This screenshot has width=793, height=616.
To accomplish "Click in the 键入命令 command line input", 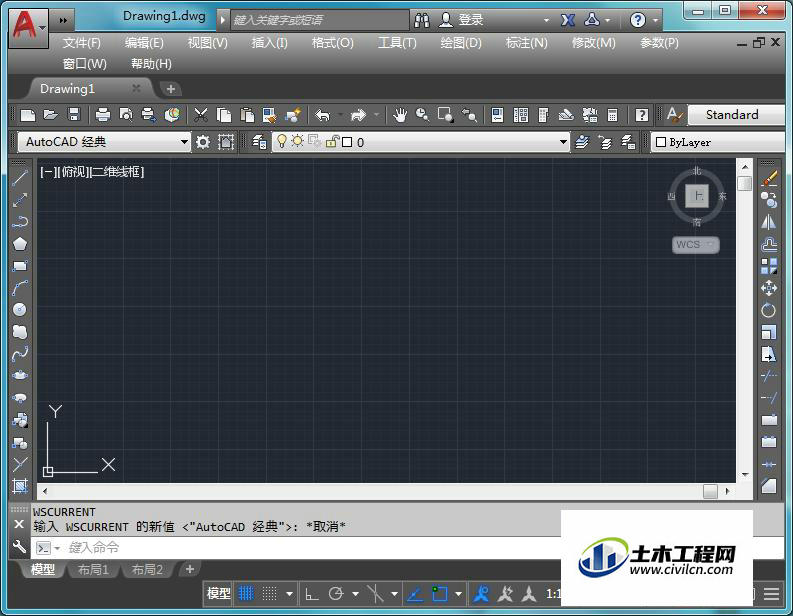I will point(314,548).
